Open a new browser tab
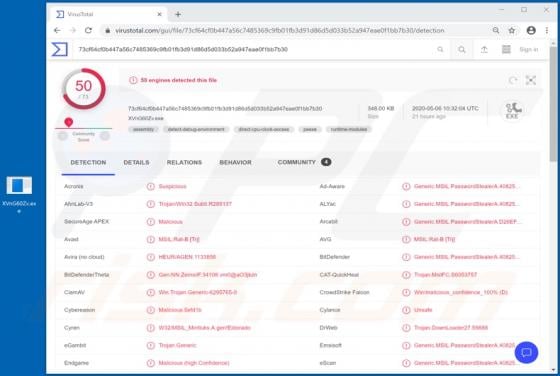The width and height of the screenshot is (560, 376). [178, 14]
